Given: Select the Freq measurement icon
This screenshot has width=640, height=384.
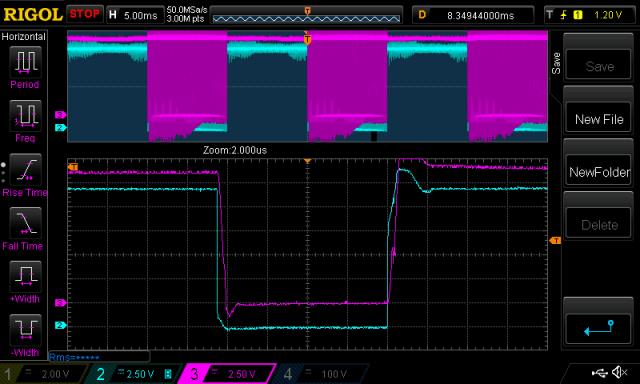Looking at the screenshot, I should coord(25,115).
